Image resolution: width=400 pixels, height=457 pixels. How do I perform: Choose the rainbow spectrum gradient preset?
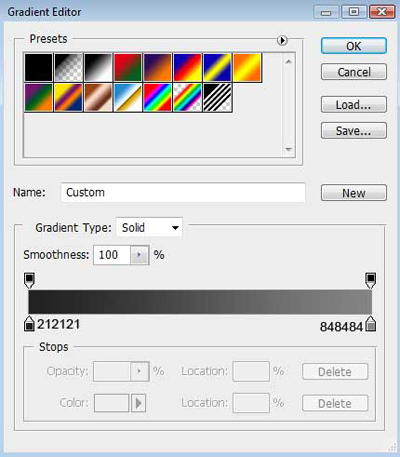(x=157, y=97)
